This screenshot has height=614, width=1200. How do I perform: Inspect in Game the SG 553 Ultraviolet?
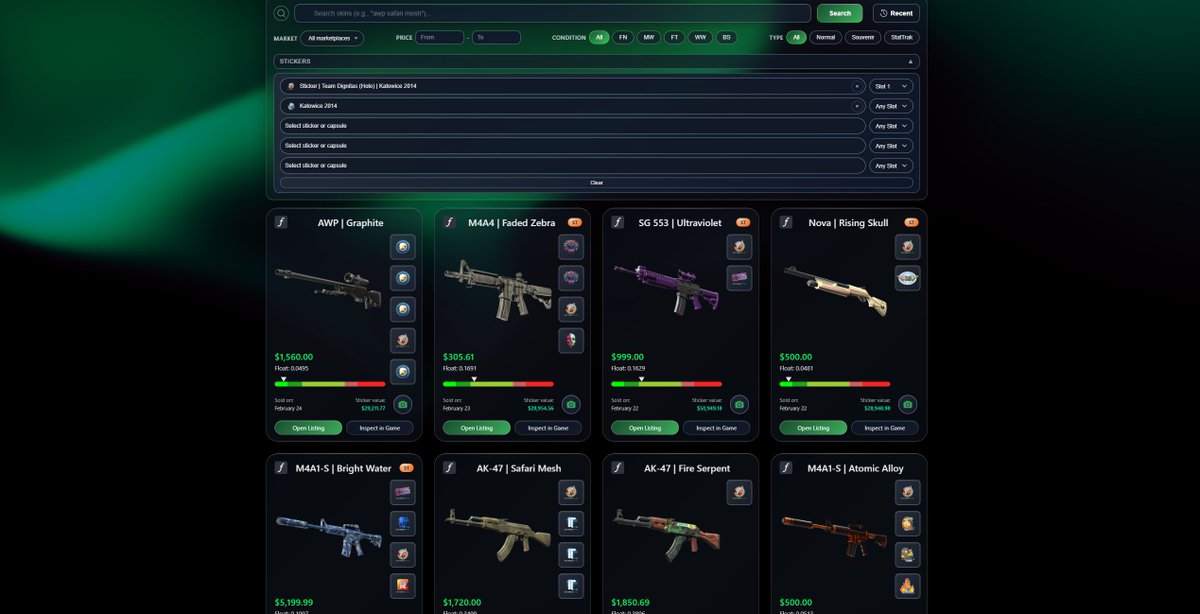pos(716,428)
